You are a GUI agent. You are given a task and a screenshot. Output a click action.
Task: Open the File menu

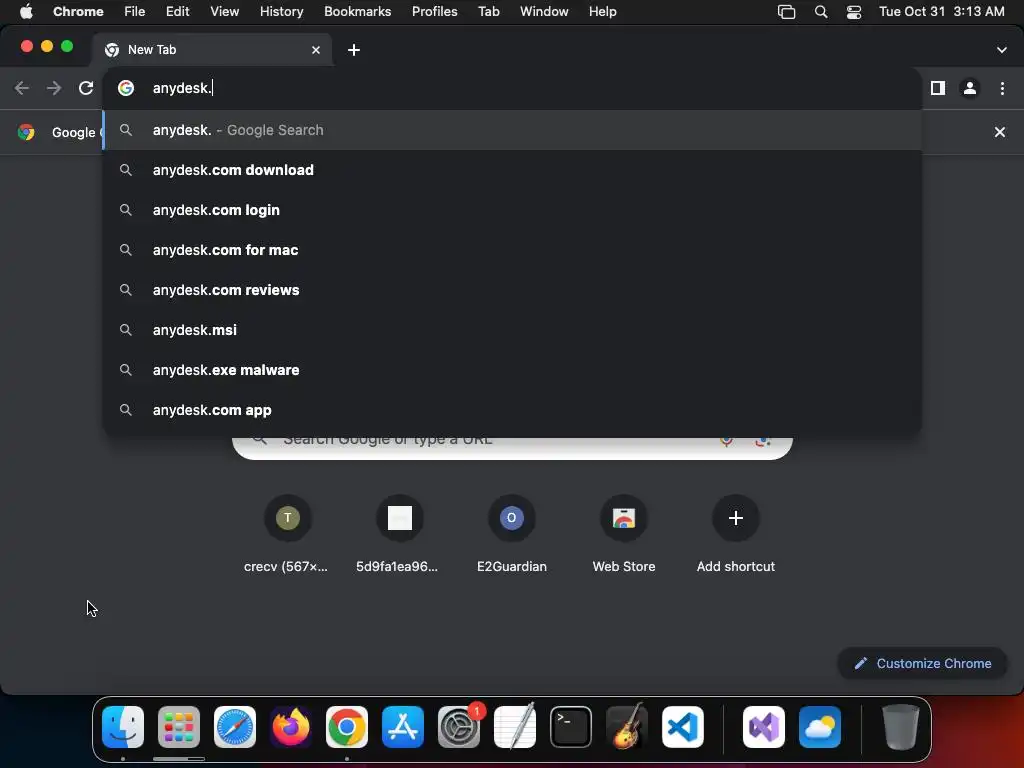pyautogui.click(x=135, y=12)
